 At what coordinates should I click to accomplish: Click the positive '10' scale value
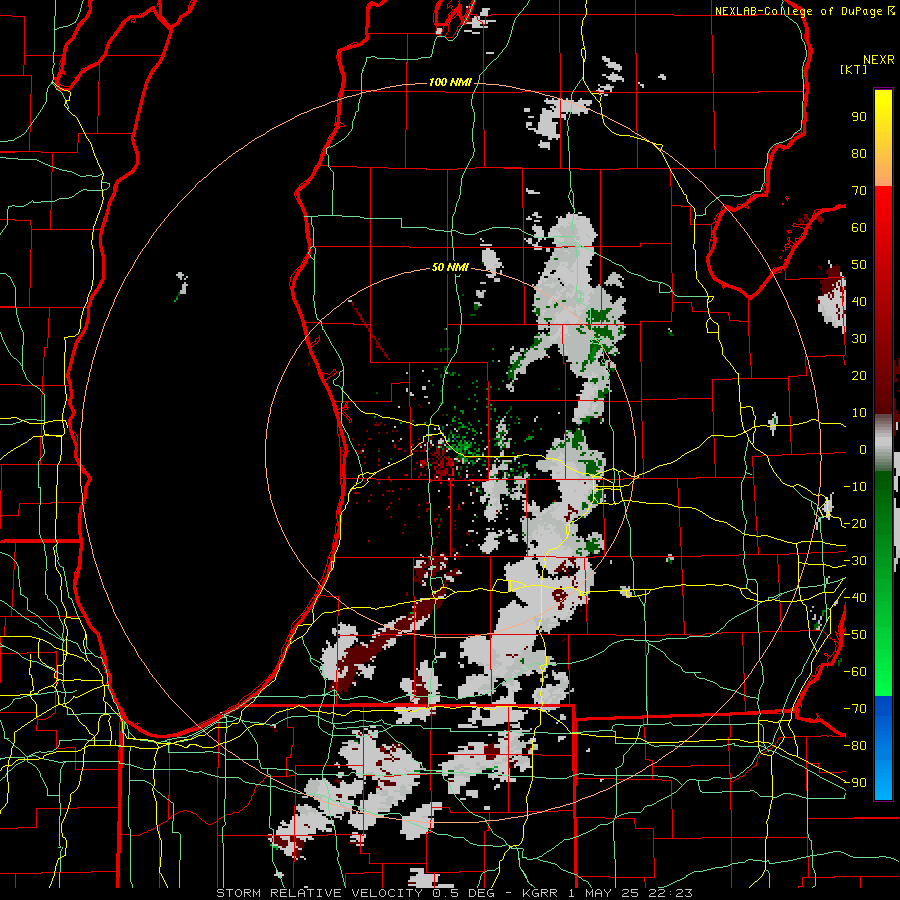coord(859,413)
